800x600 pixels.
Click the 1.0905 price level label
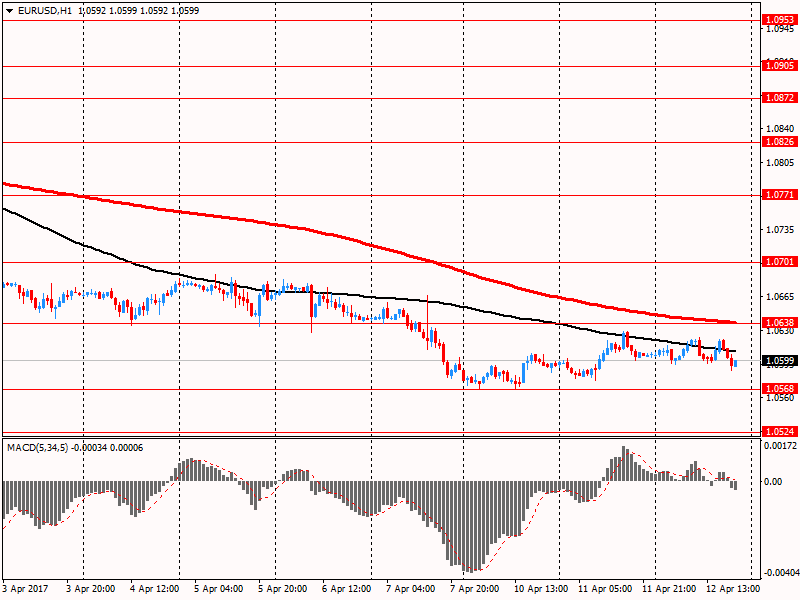[779, 65]
